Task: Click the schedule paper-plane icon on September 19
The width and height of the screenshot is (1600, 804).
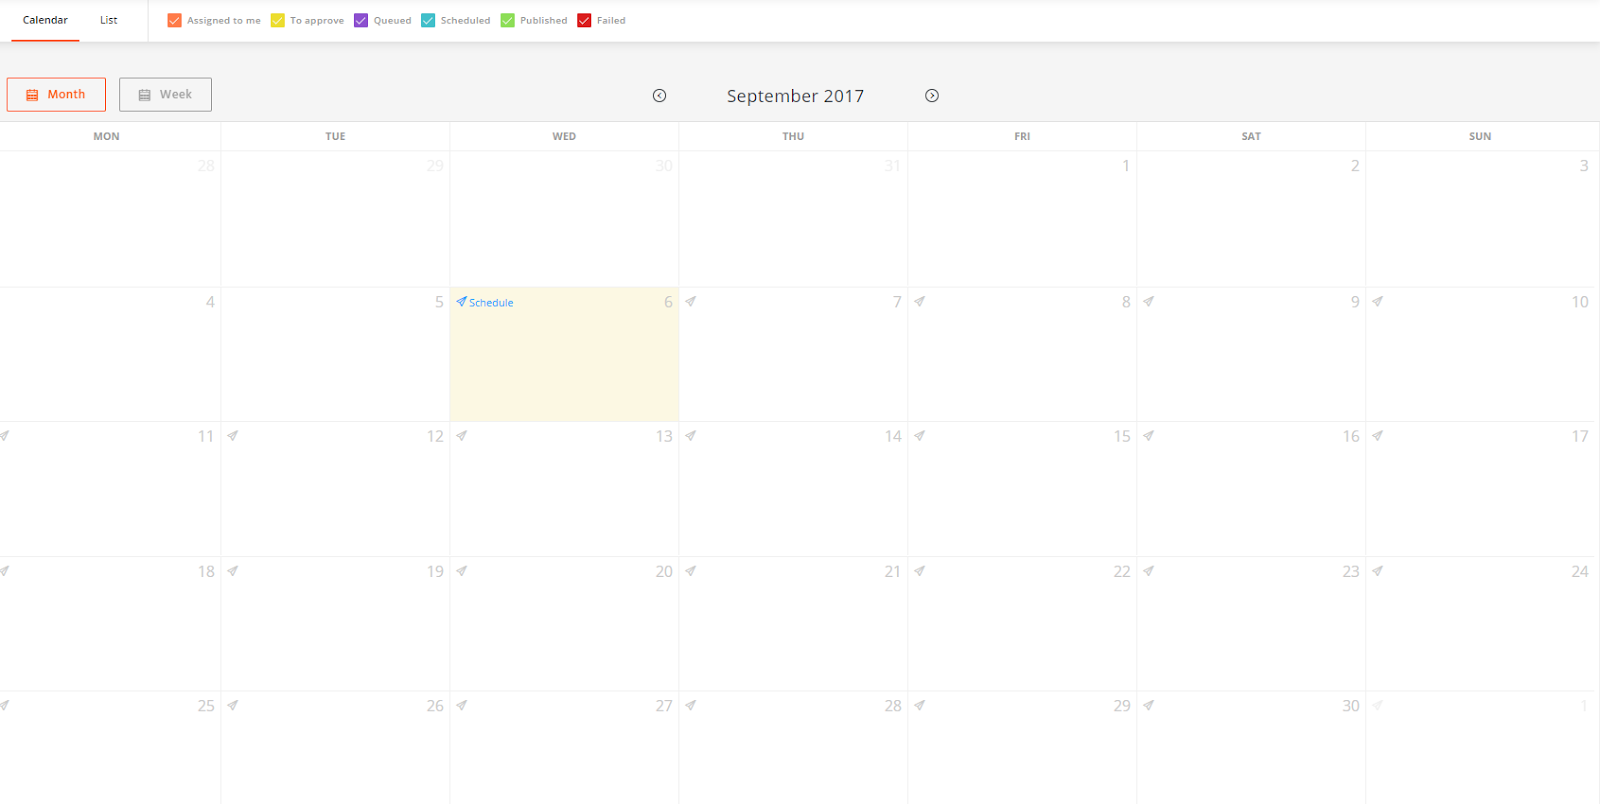Action: tap(233, 571)
